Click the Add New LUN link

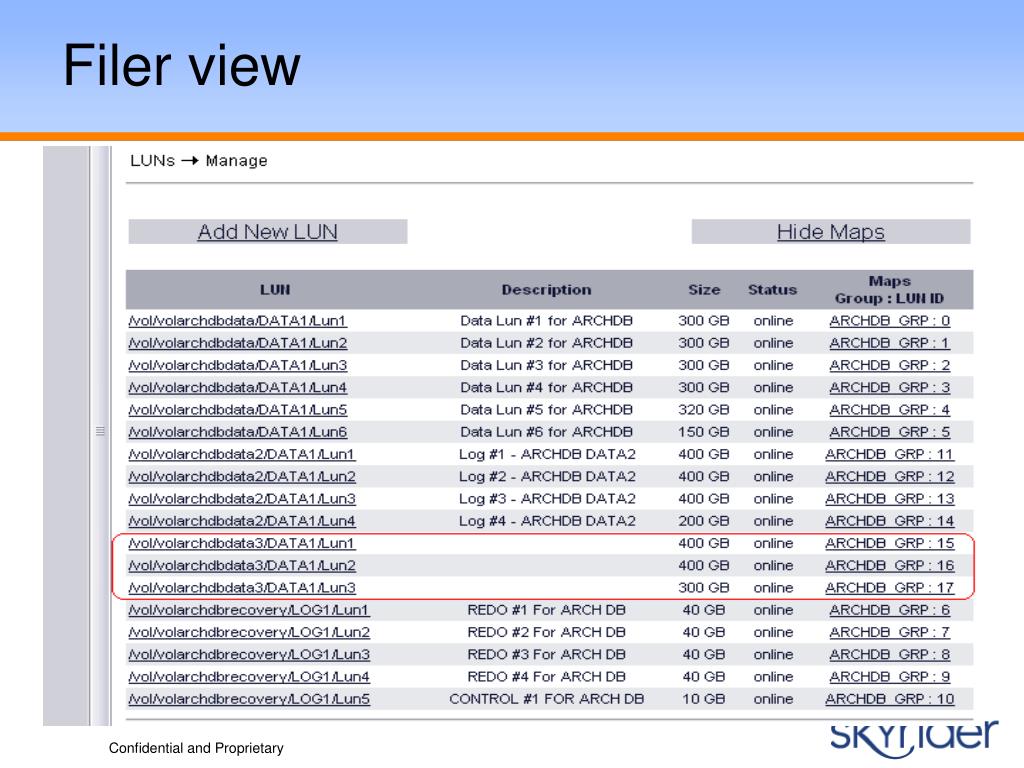(267, 232)
